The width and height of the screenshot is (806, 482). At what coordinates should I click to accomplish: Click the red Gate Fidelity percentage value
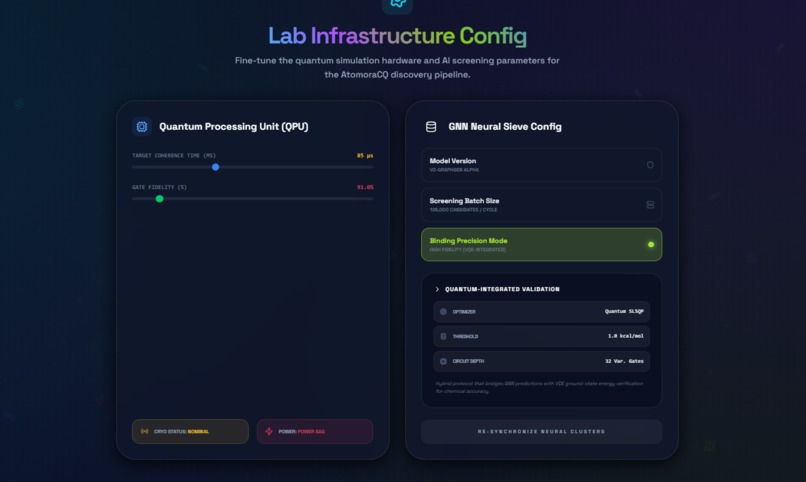[x=365, y=187]
